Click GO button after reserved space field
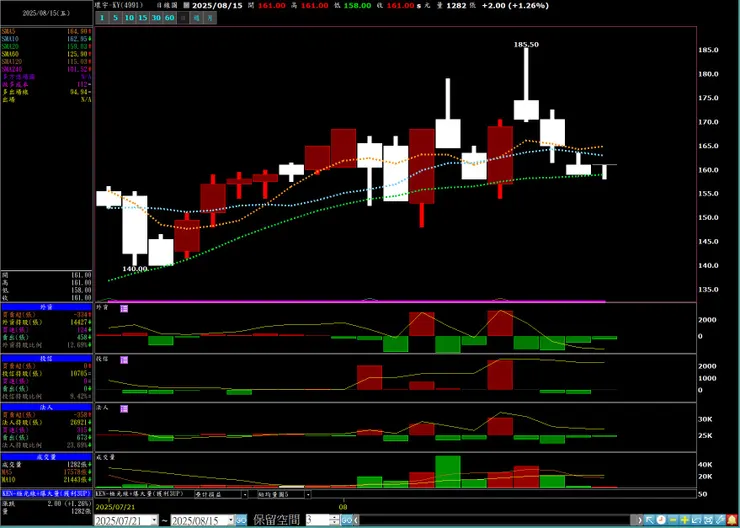 click(346, 520)
